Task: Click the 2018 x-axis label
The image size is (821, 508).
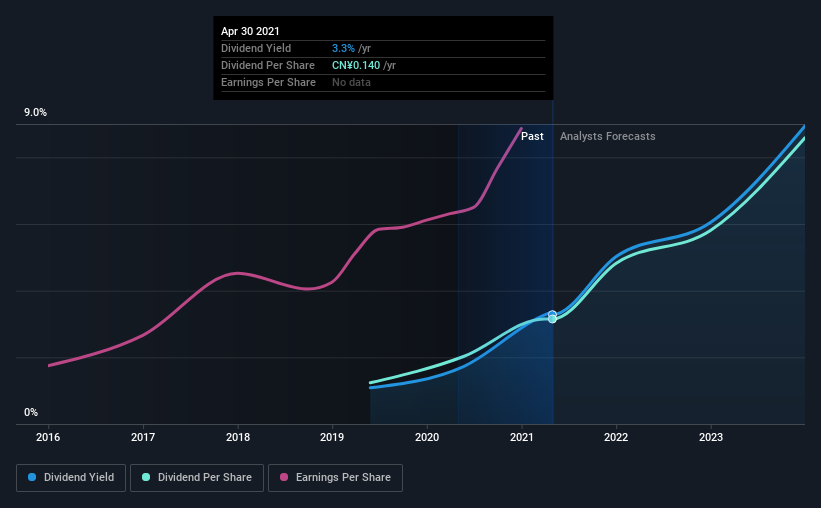Action: coord(238,437)
